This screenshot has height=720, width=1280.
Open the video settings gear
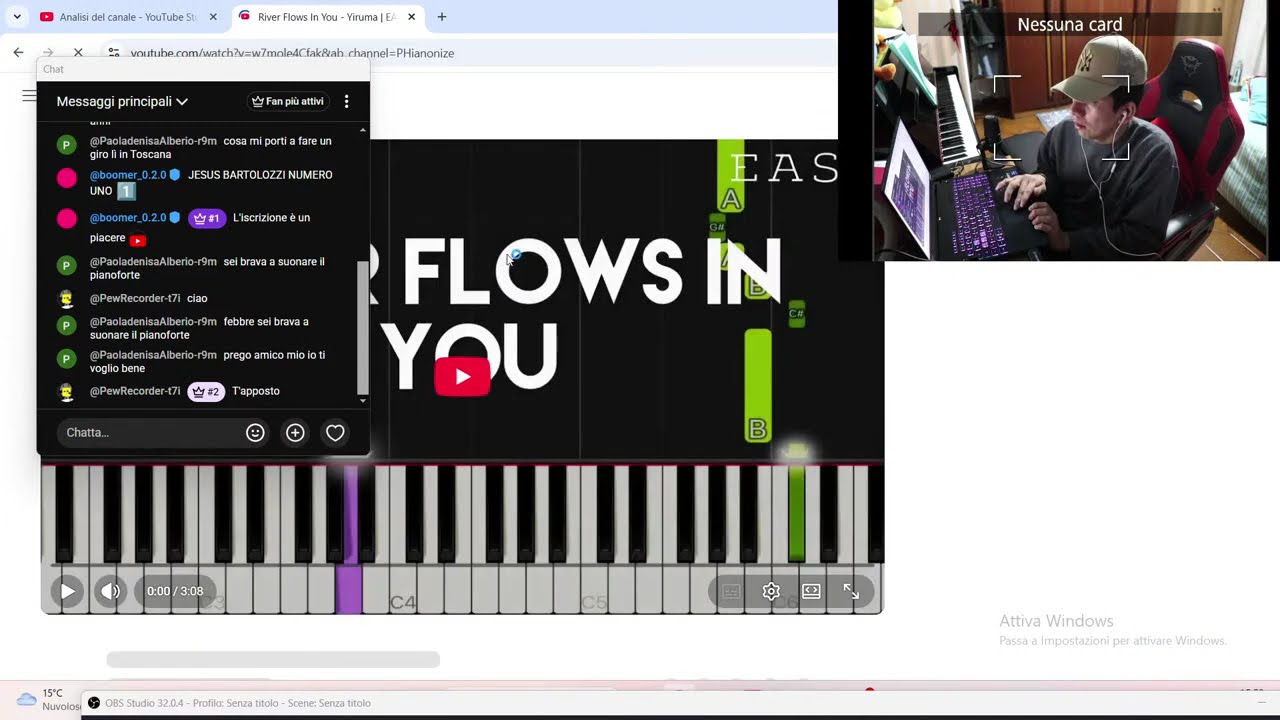click(771, 591)
